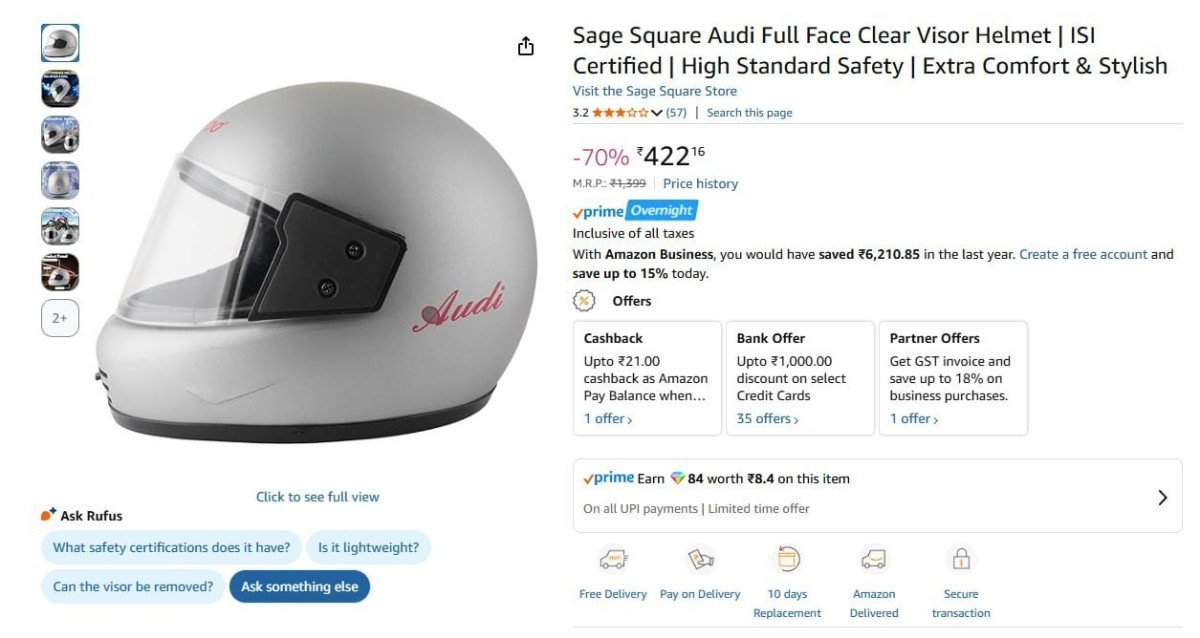Expand the Prime Earn offer chevron
The image size is (1200, 638).
[x=1162, y=497]
